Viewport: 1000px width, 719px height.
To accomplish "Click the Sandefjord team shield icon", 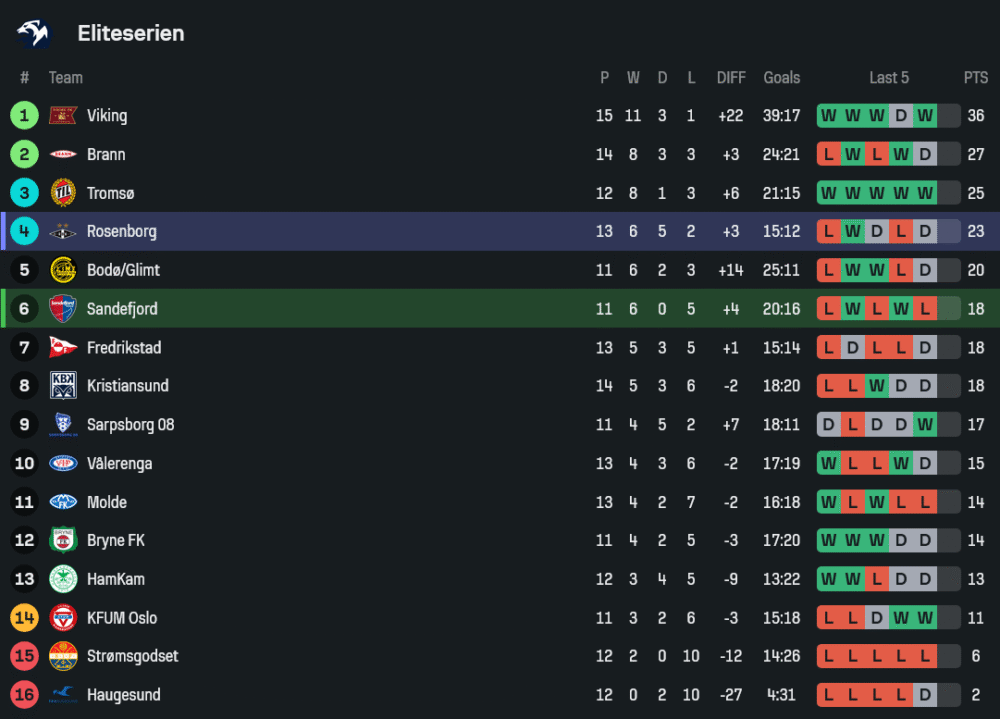I will [x=63, y=309].
